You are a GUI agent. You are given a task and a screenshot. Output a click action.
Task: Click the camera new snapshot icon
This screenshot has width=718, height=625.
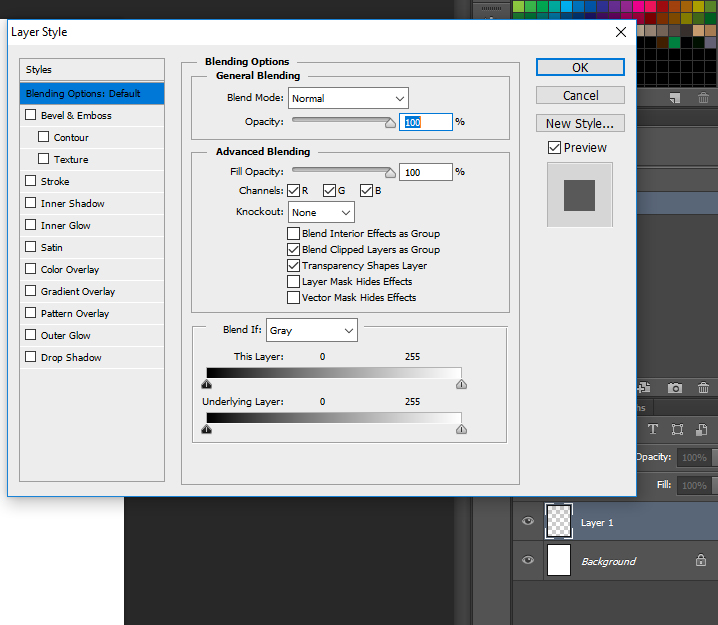point(674,388)
